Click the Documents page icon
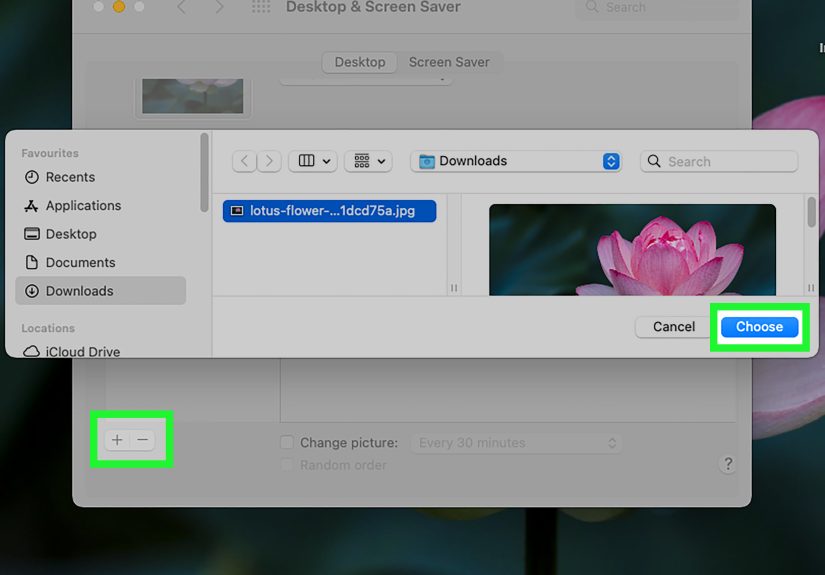825x575 pixels. point(32,262)
